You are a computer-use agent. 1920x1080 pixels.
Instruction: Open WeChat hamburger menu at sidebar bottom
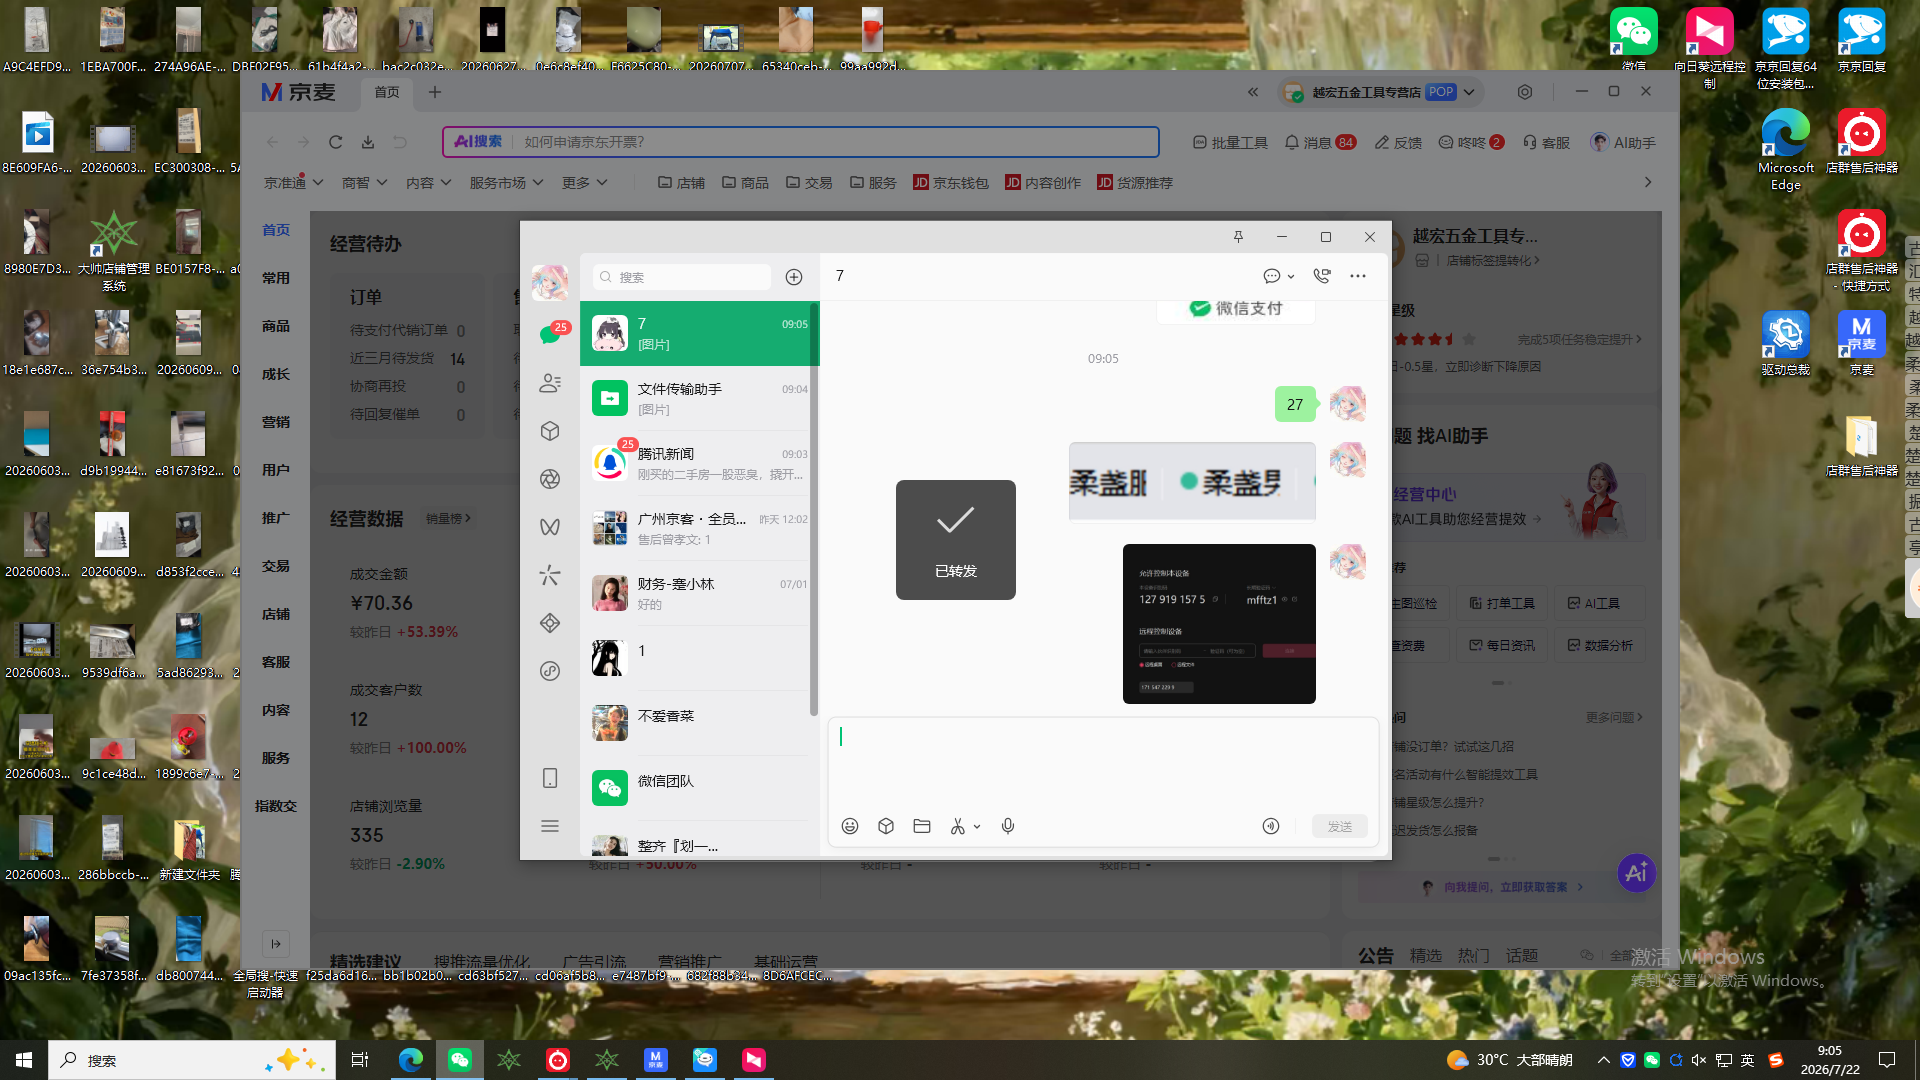point(550,826)
